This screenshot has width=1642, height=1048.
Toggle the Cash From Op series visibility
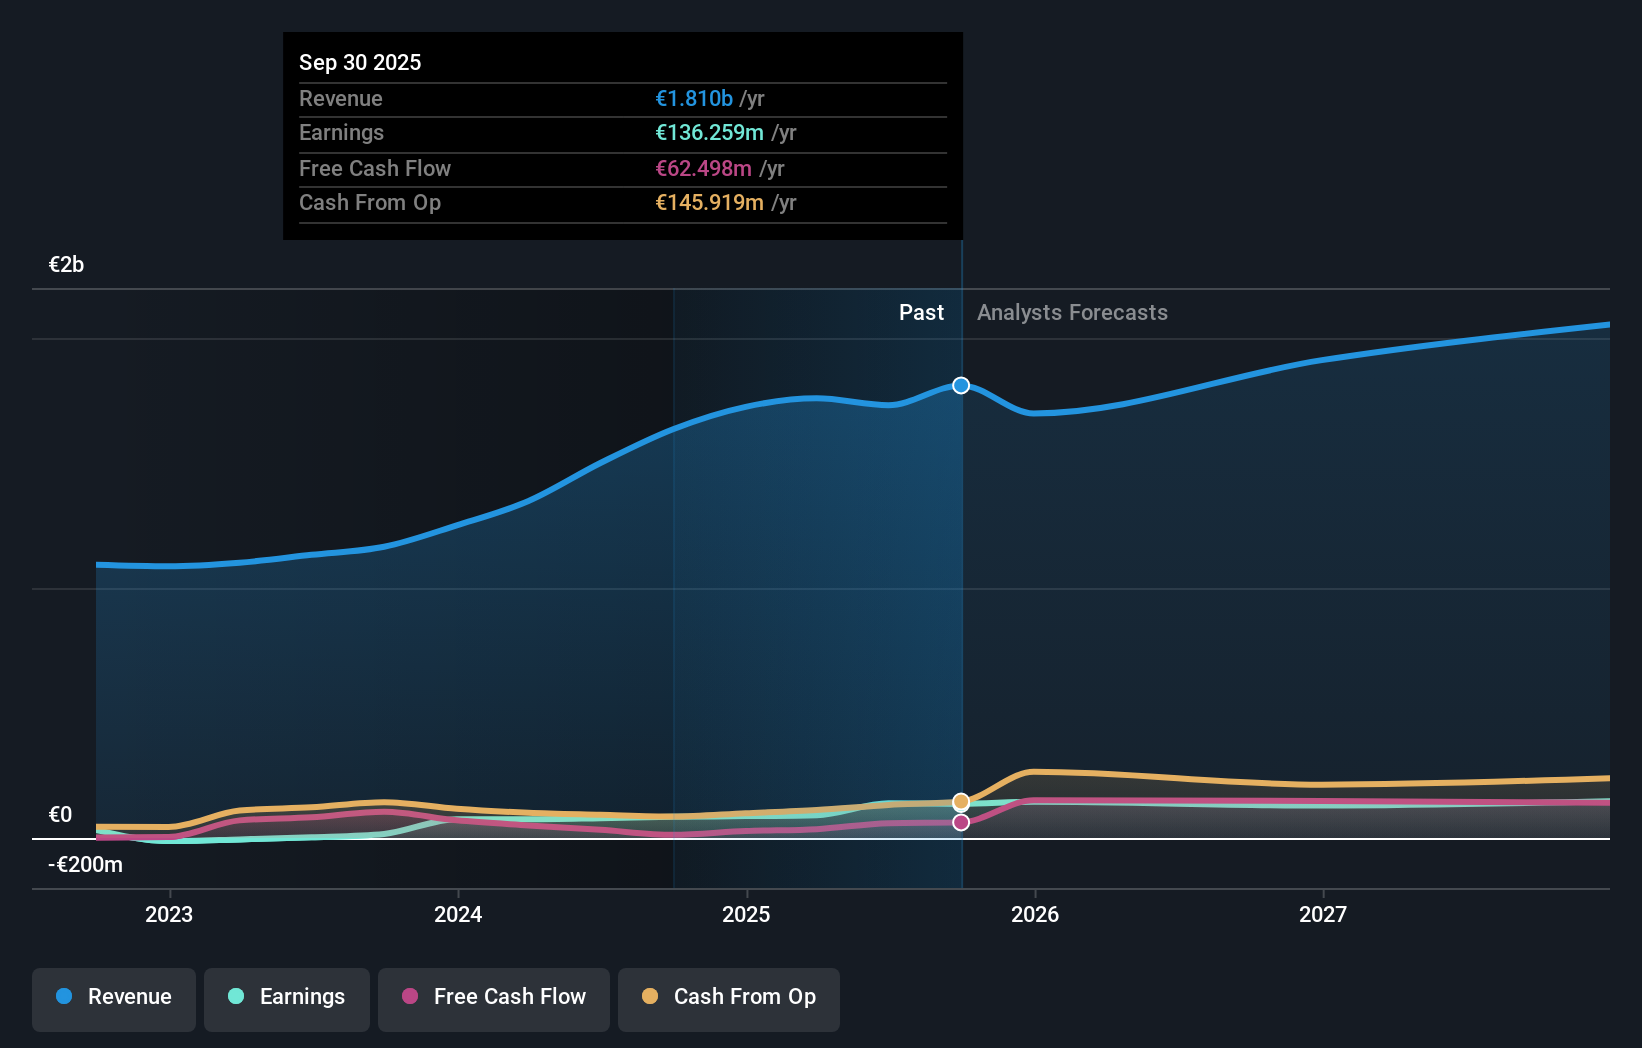728,997
